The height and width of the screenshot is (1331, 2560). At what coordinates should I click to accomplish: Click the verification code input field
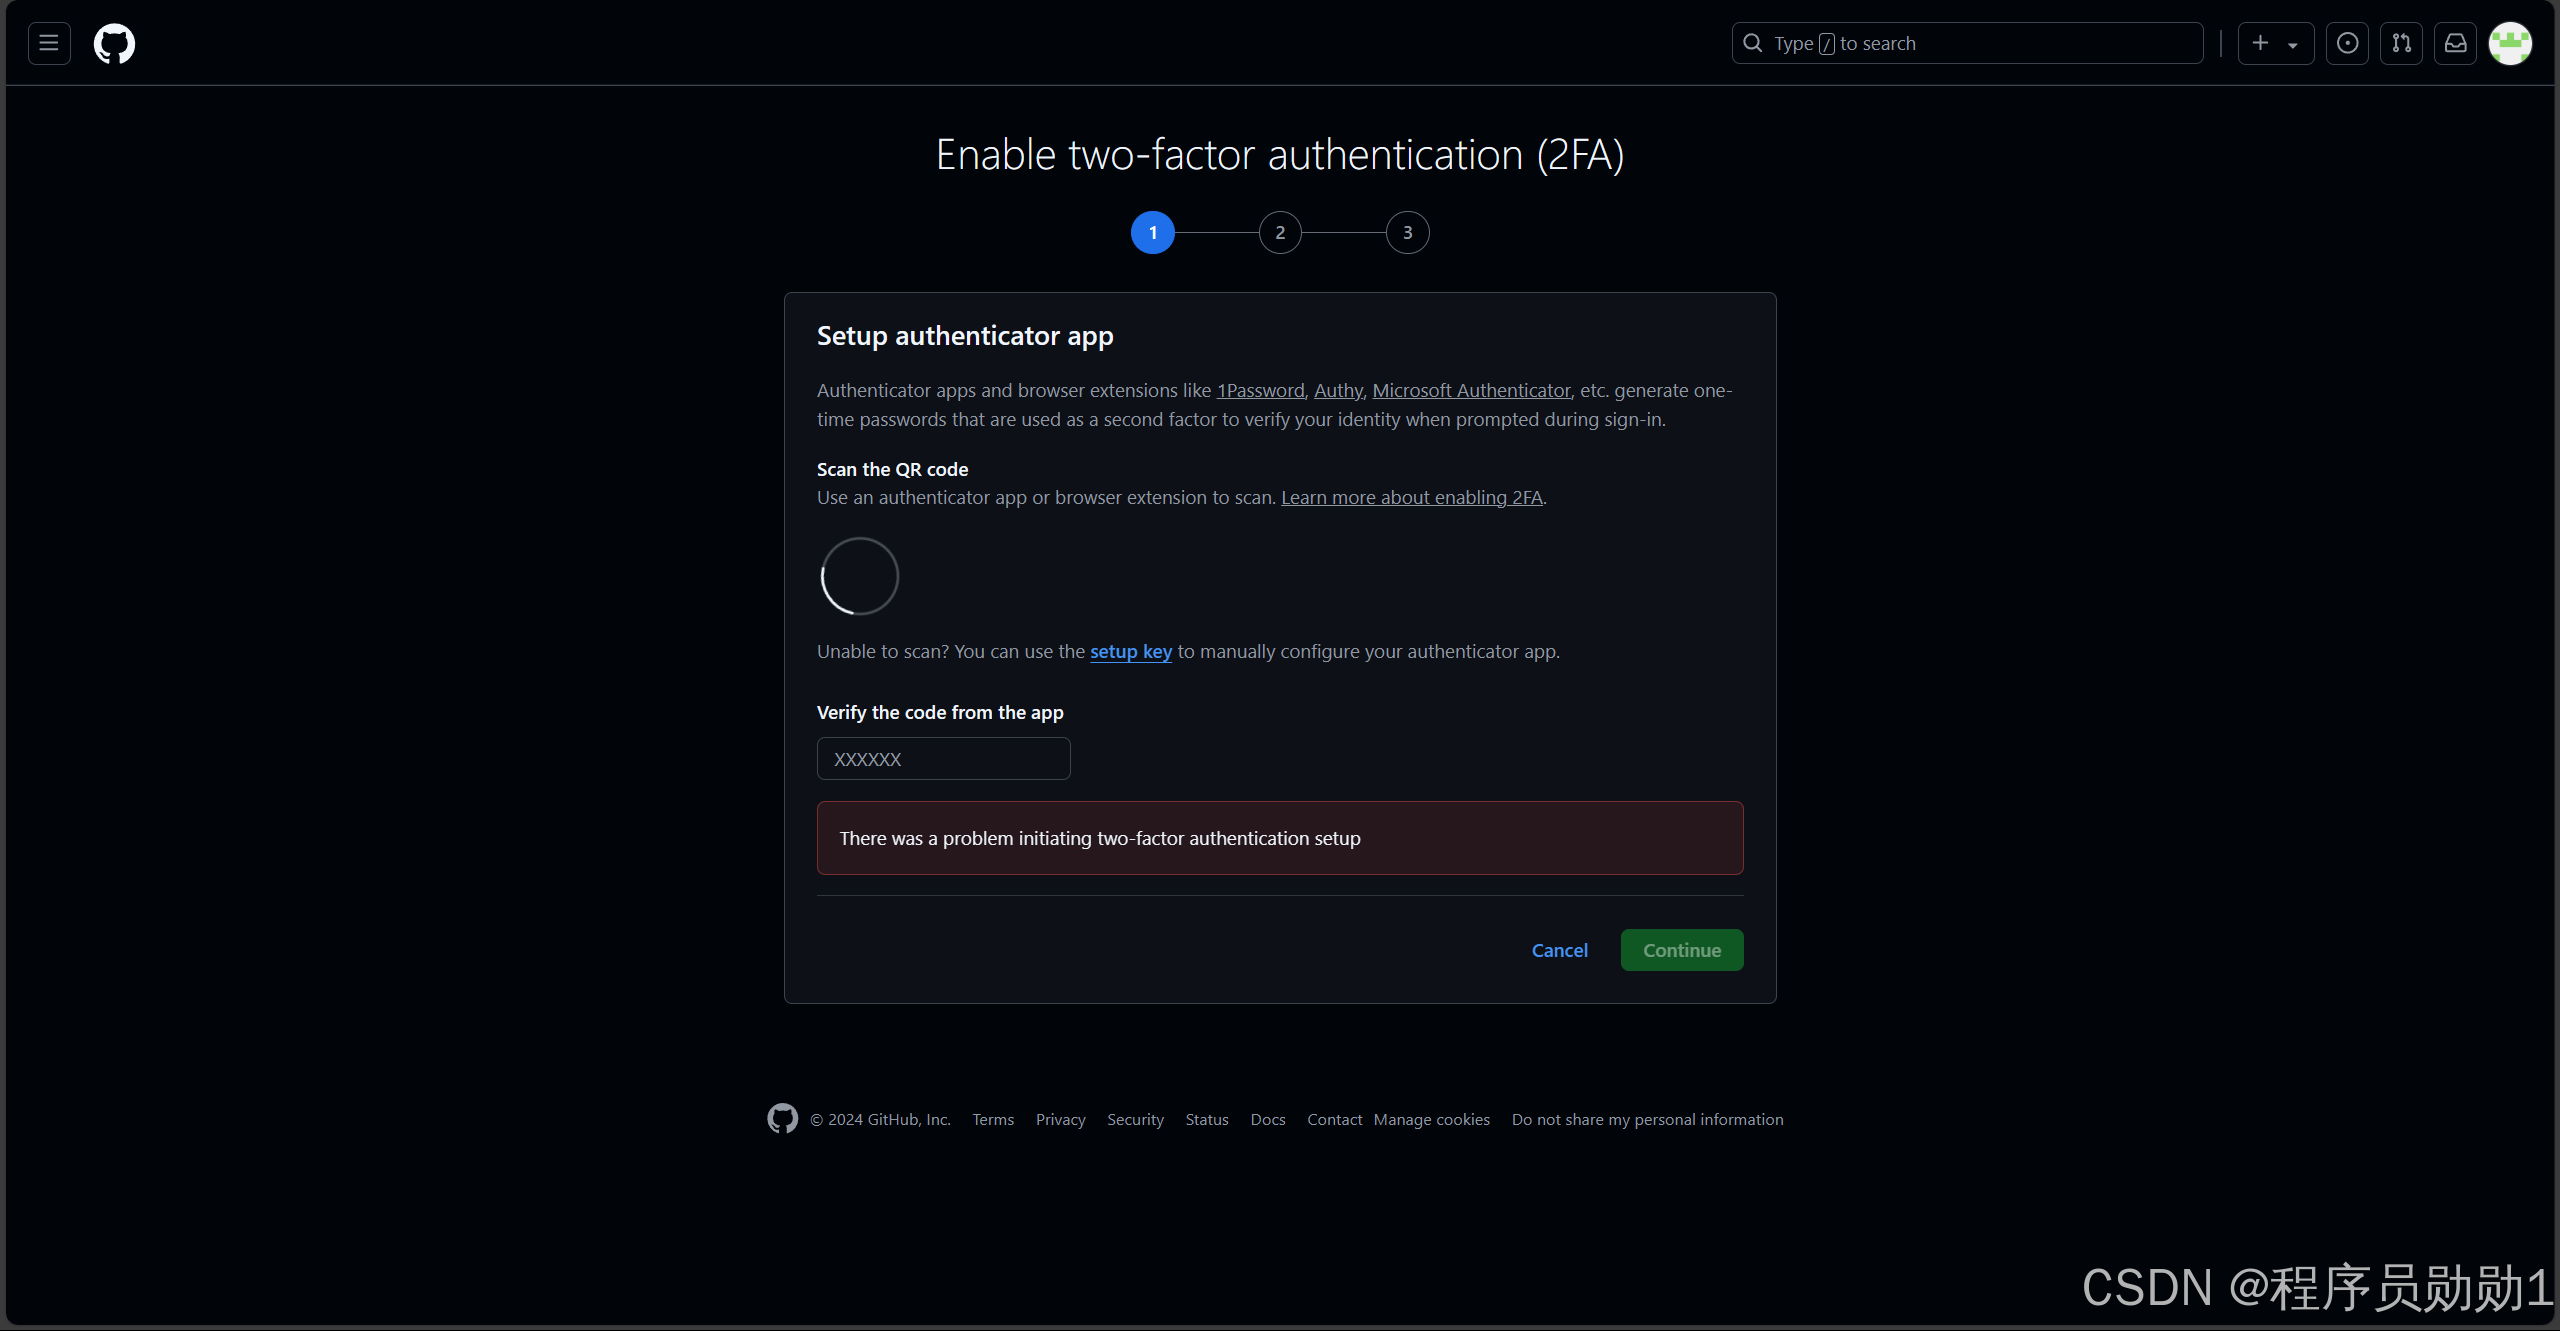(x=943, y=758)
